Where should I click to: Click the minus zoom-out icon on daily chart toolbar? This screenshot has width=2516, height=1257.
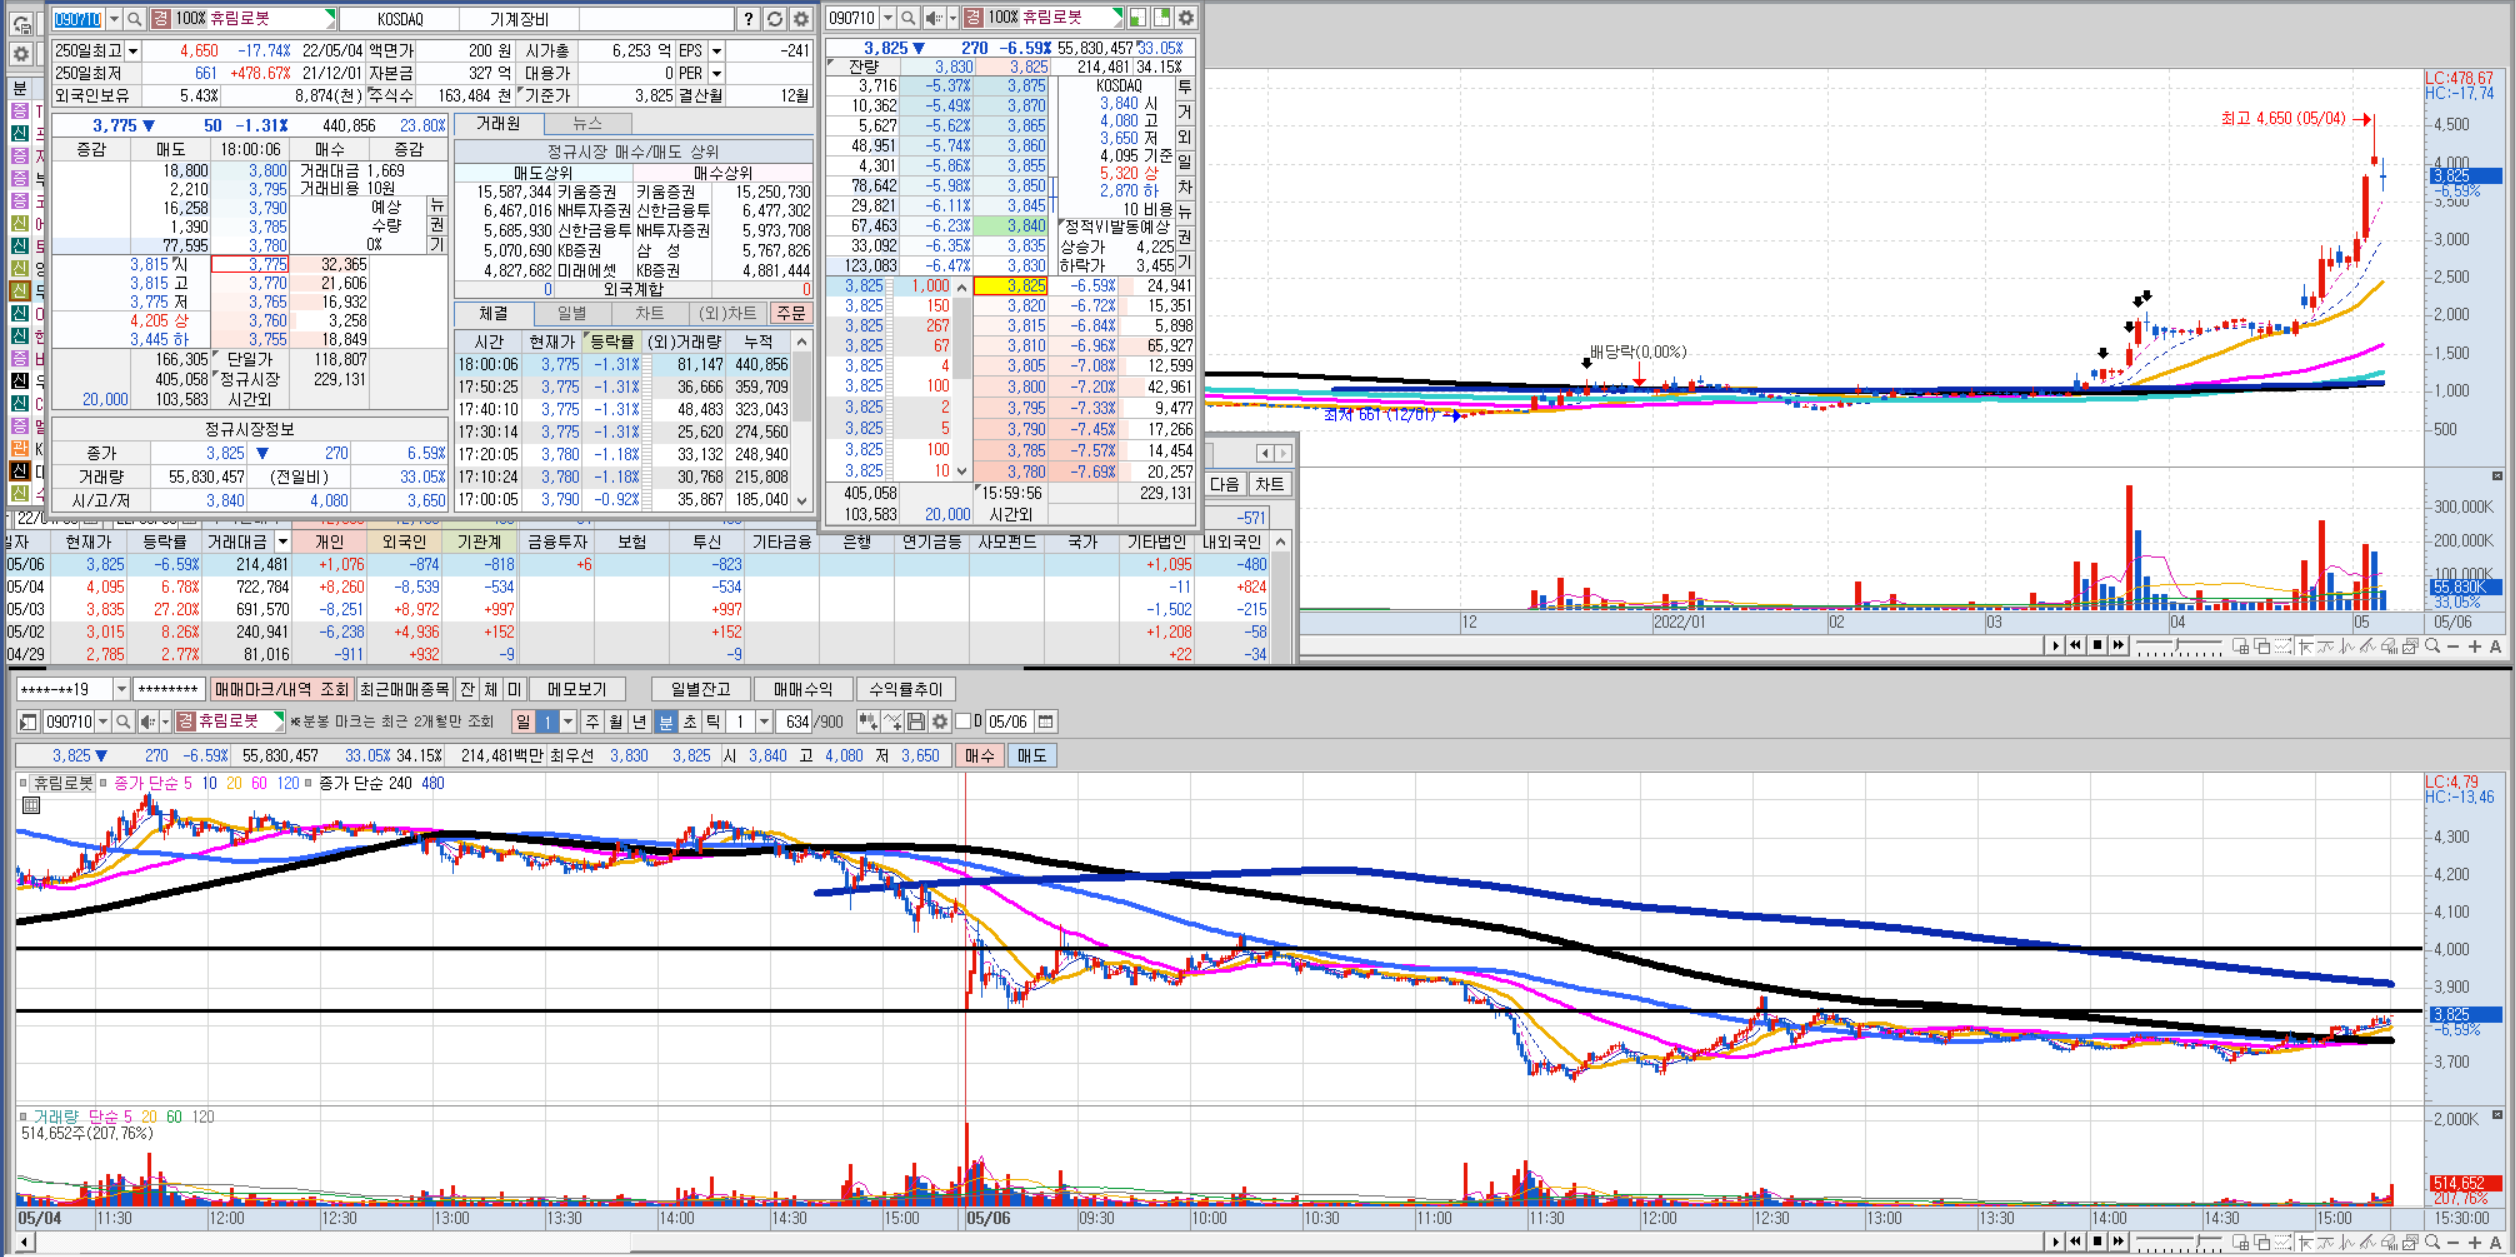[2454, 646]
